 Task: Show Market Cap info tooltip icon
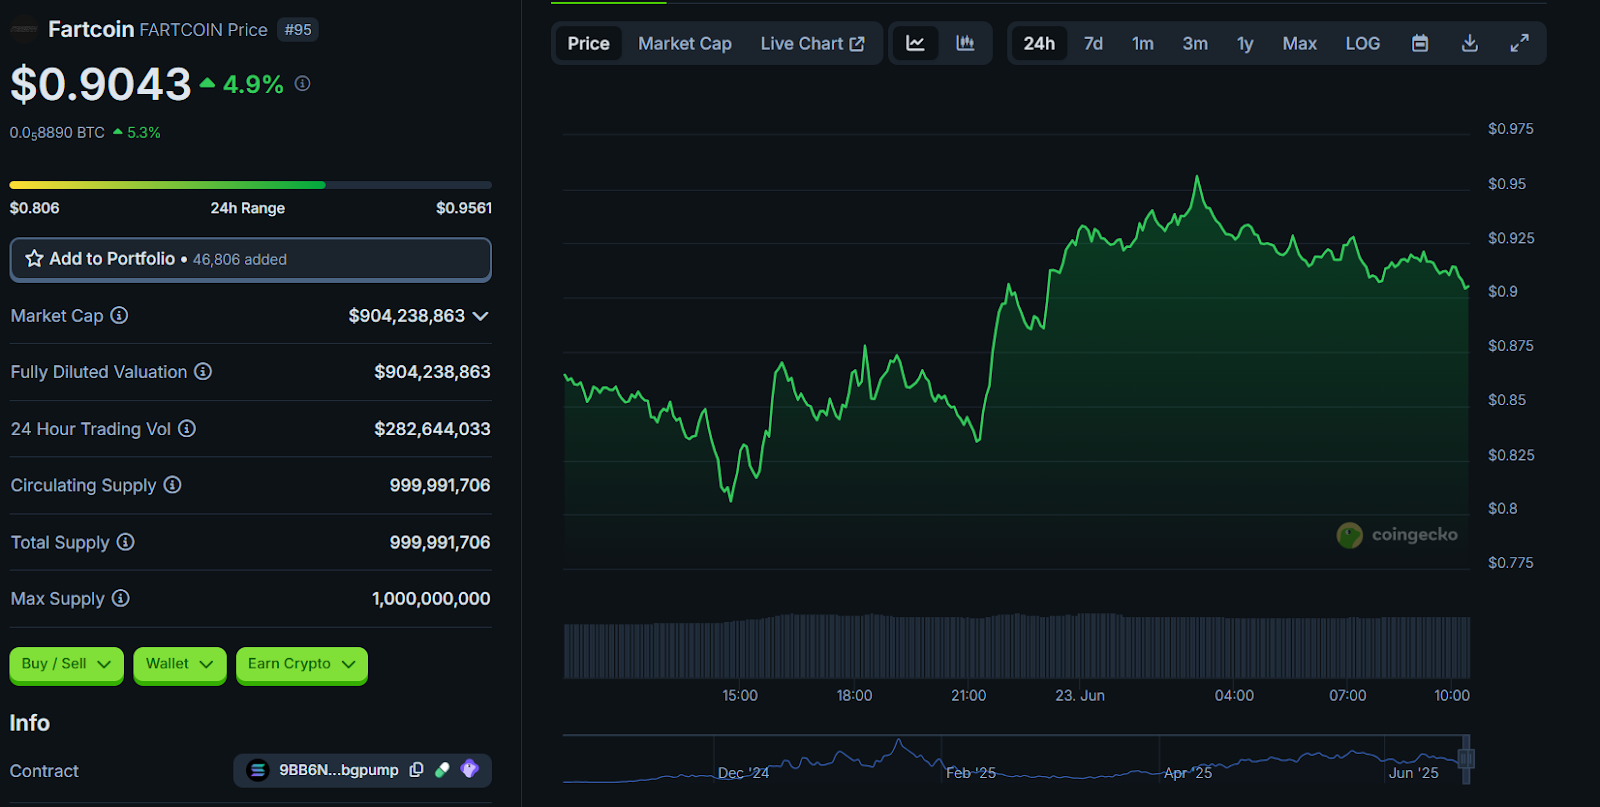click(119, 316)
